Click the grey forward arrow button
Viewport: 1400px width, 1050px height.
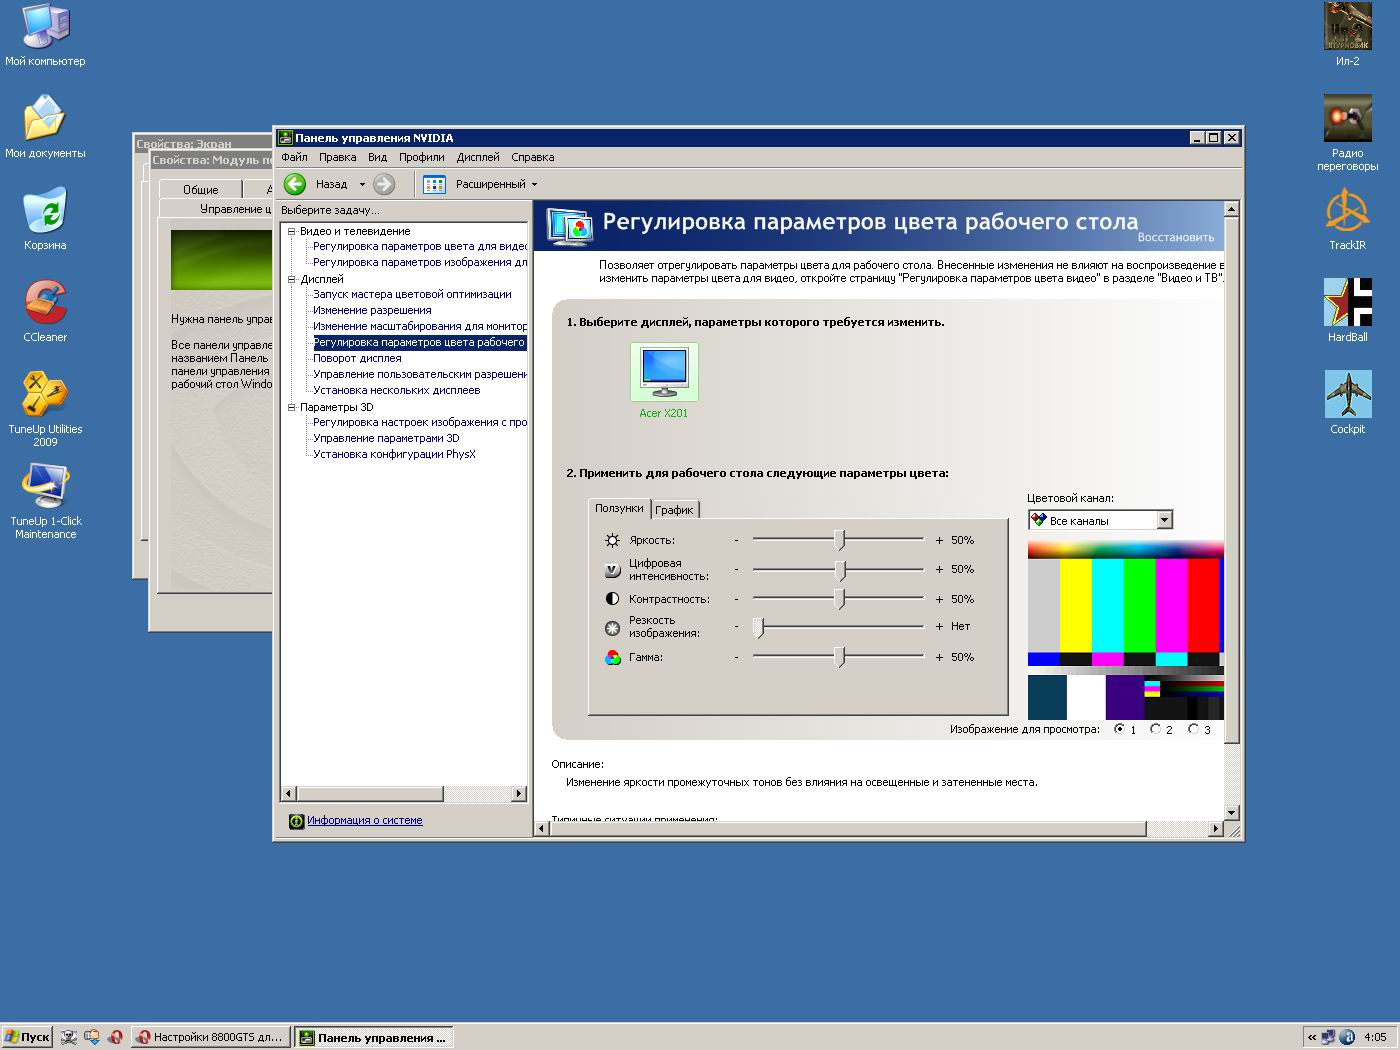click(x=384, y=184)
